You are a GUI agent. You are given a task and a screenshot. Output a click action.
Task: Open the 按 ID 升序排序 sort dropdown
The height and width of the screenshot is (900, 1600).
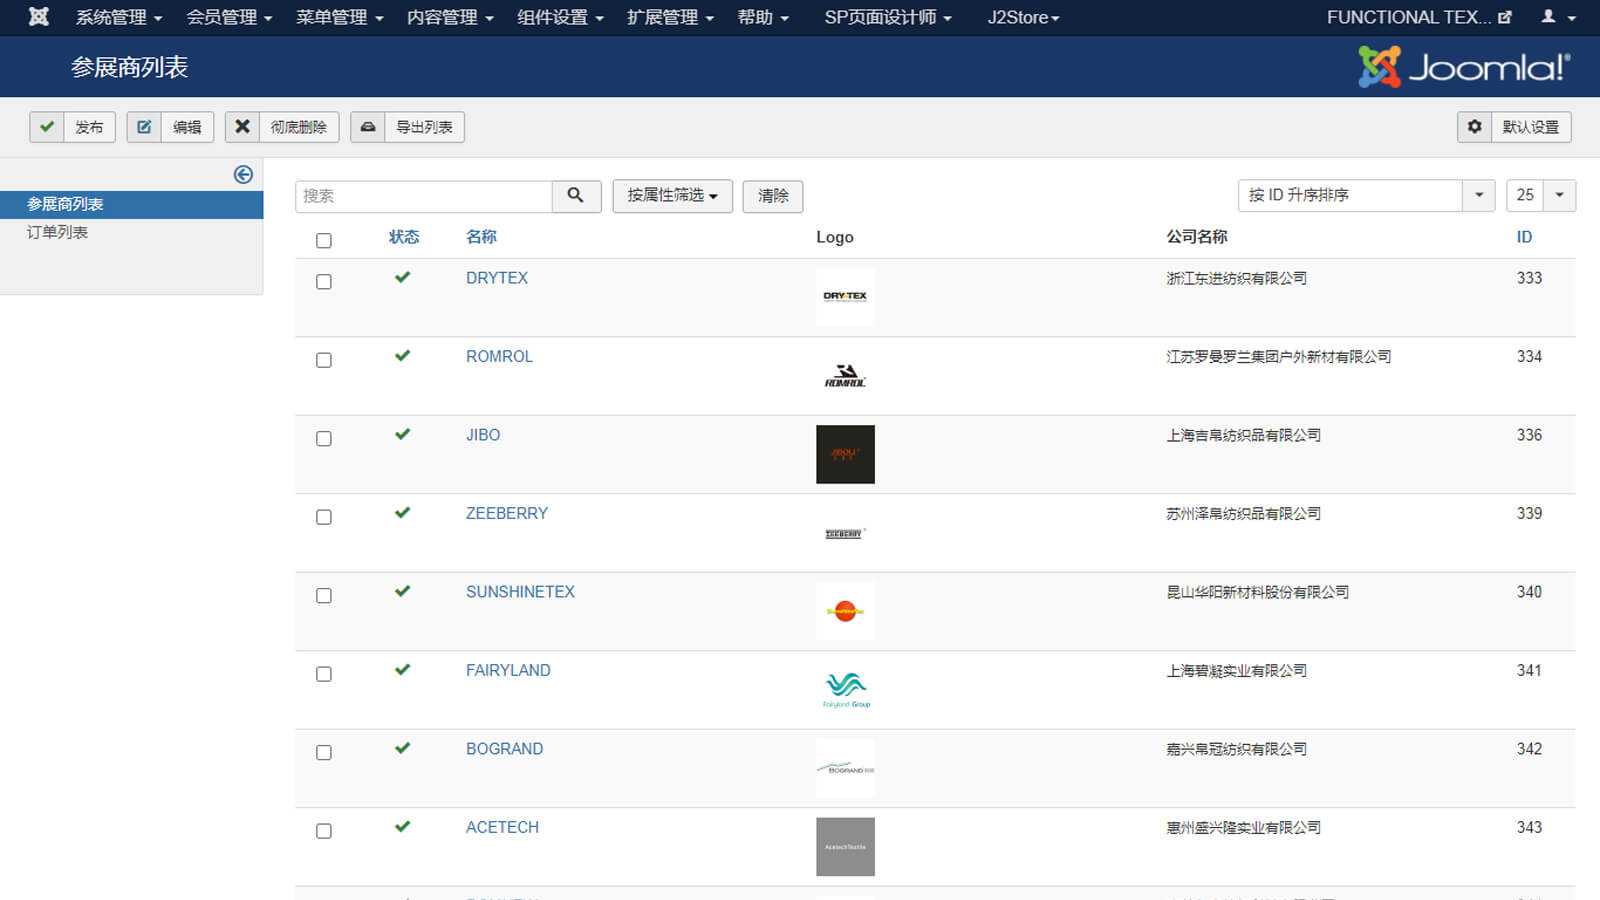[x=1366, y=196]
